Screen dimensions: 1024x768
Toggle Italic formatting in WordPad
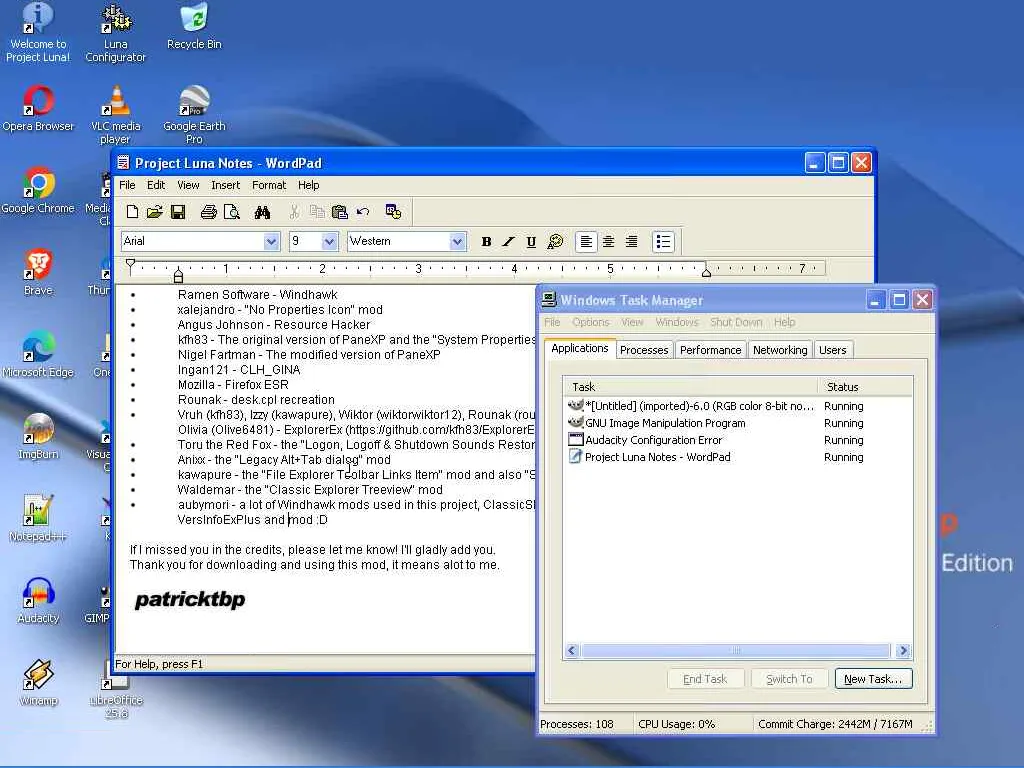click(x=508, y=242)
